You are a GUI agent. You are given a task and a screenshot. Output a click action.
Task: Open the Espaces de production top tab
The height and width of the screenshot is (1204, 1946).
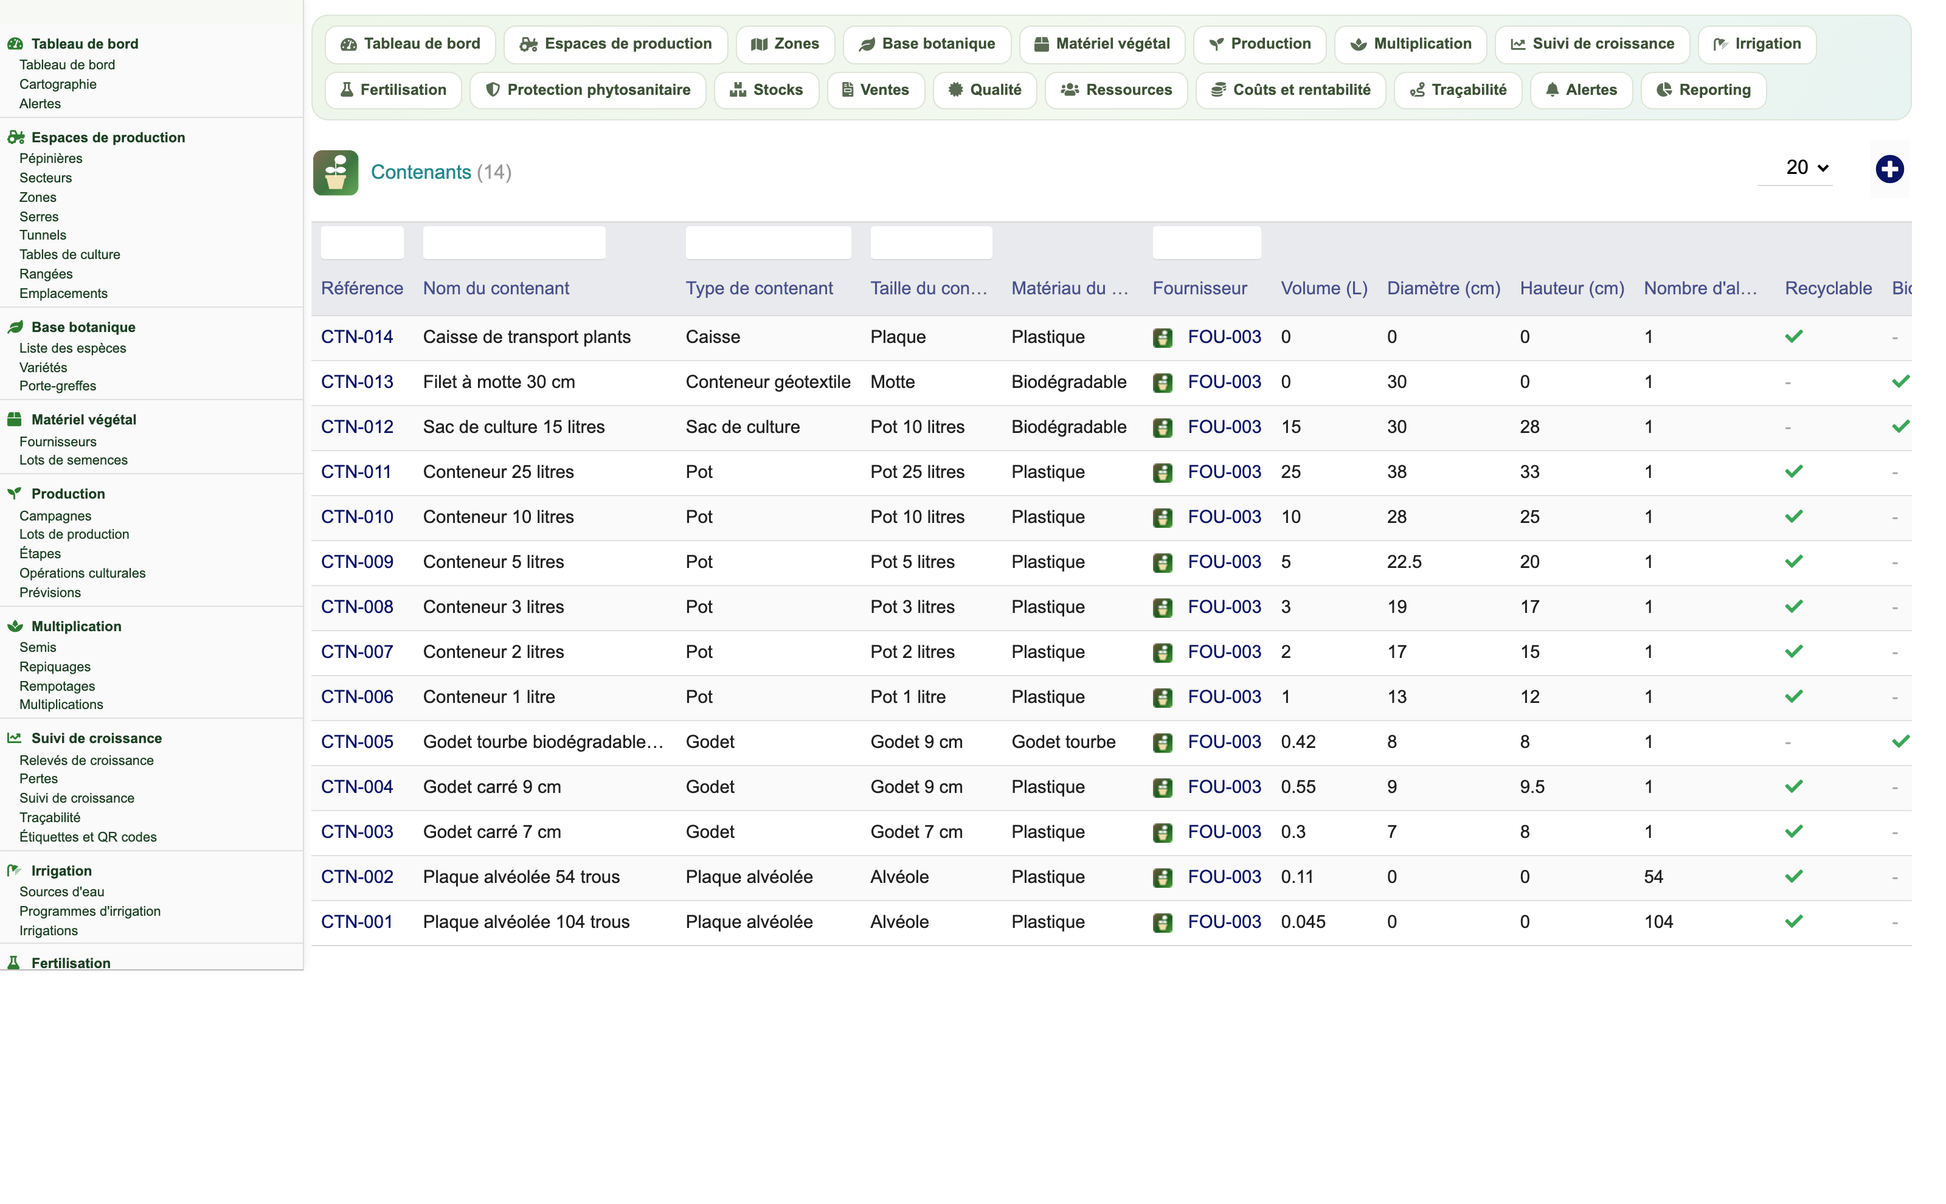616,44
